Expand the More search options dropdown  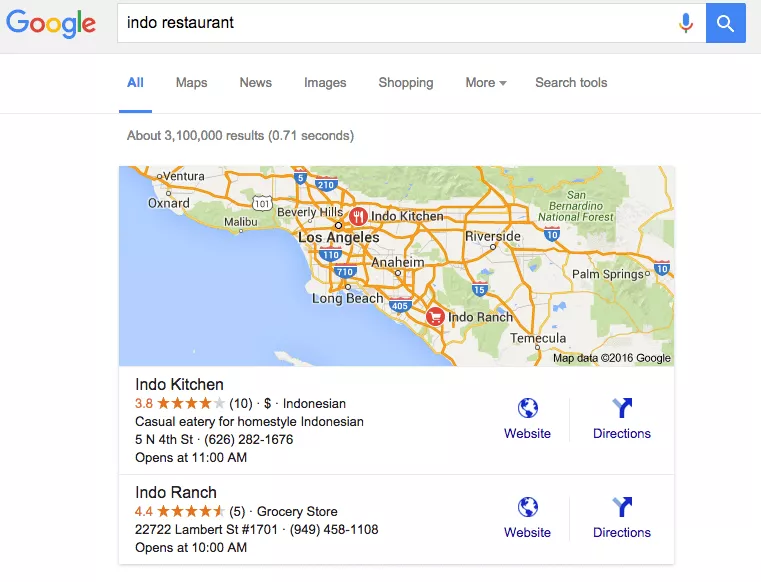[486, 83]
